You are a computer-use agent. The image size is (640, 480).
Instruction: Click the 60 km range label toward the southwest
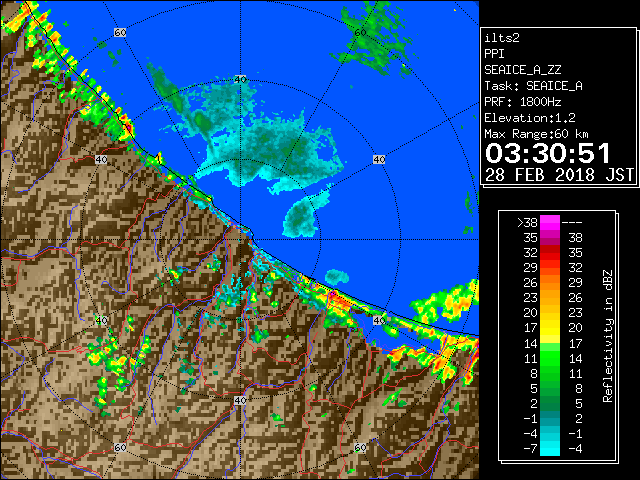pos(120,448)
